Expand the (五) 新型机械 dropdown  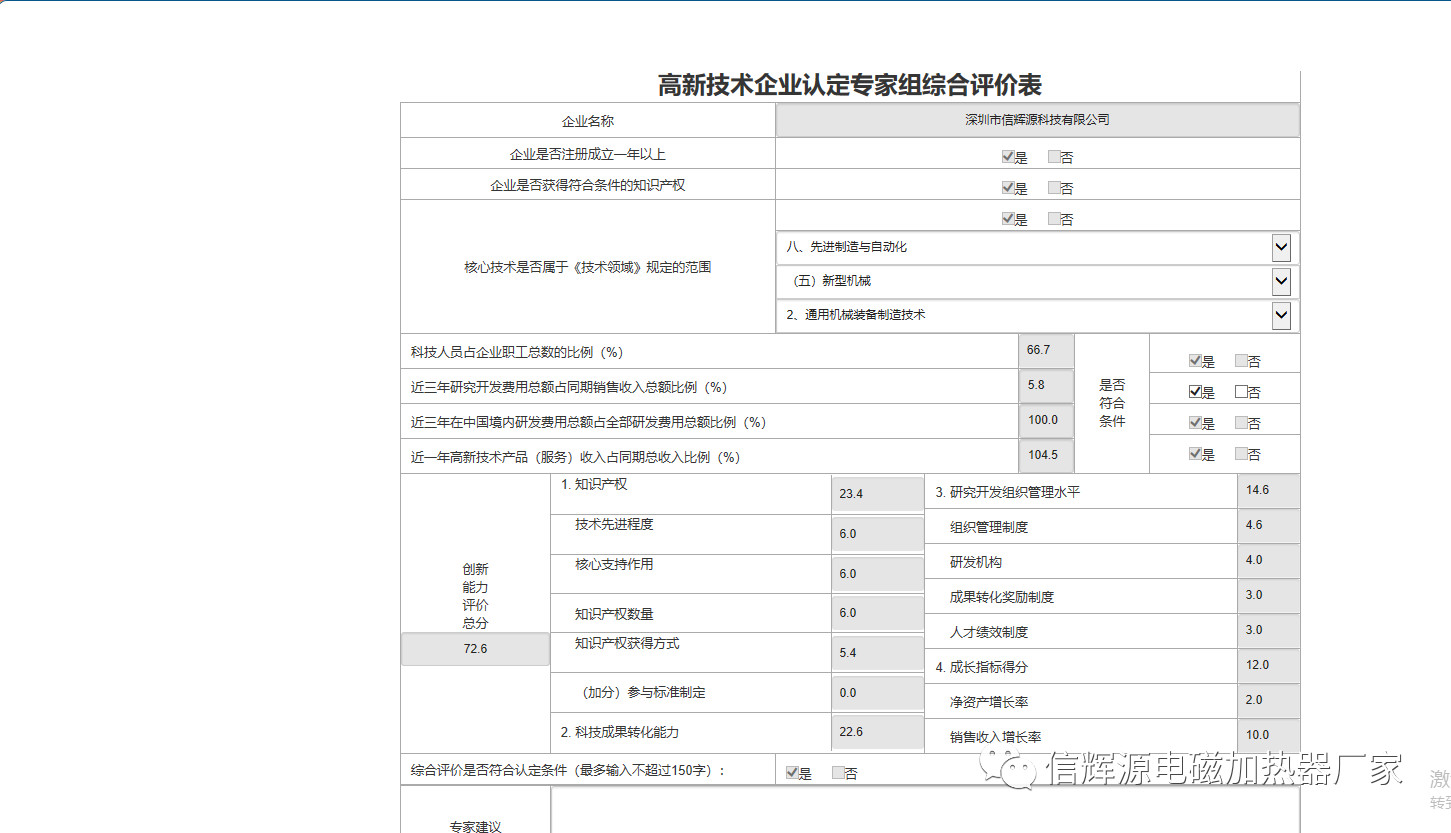click(1281, 282)
